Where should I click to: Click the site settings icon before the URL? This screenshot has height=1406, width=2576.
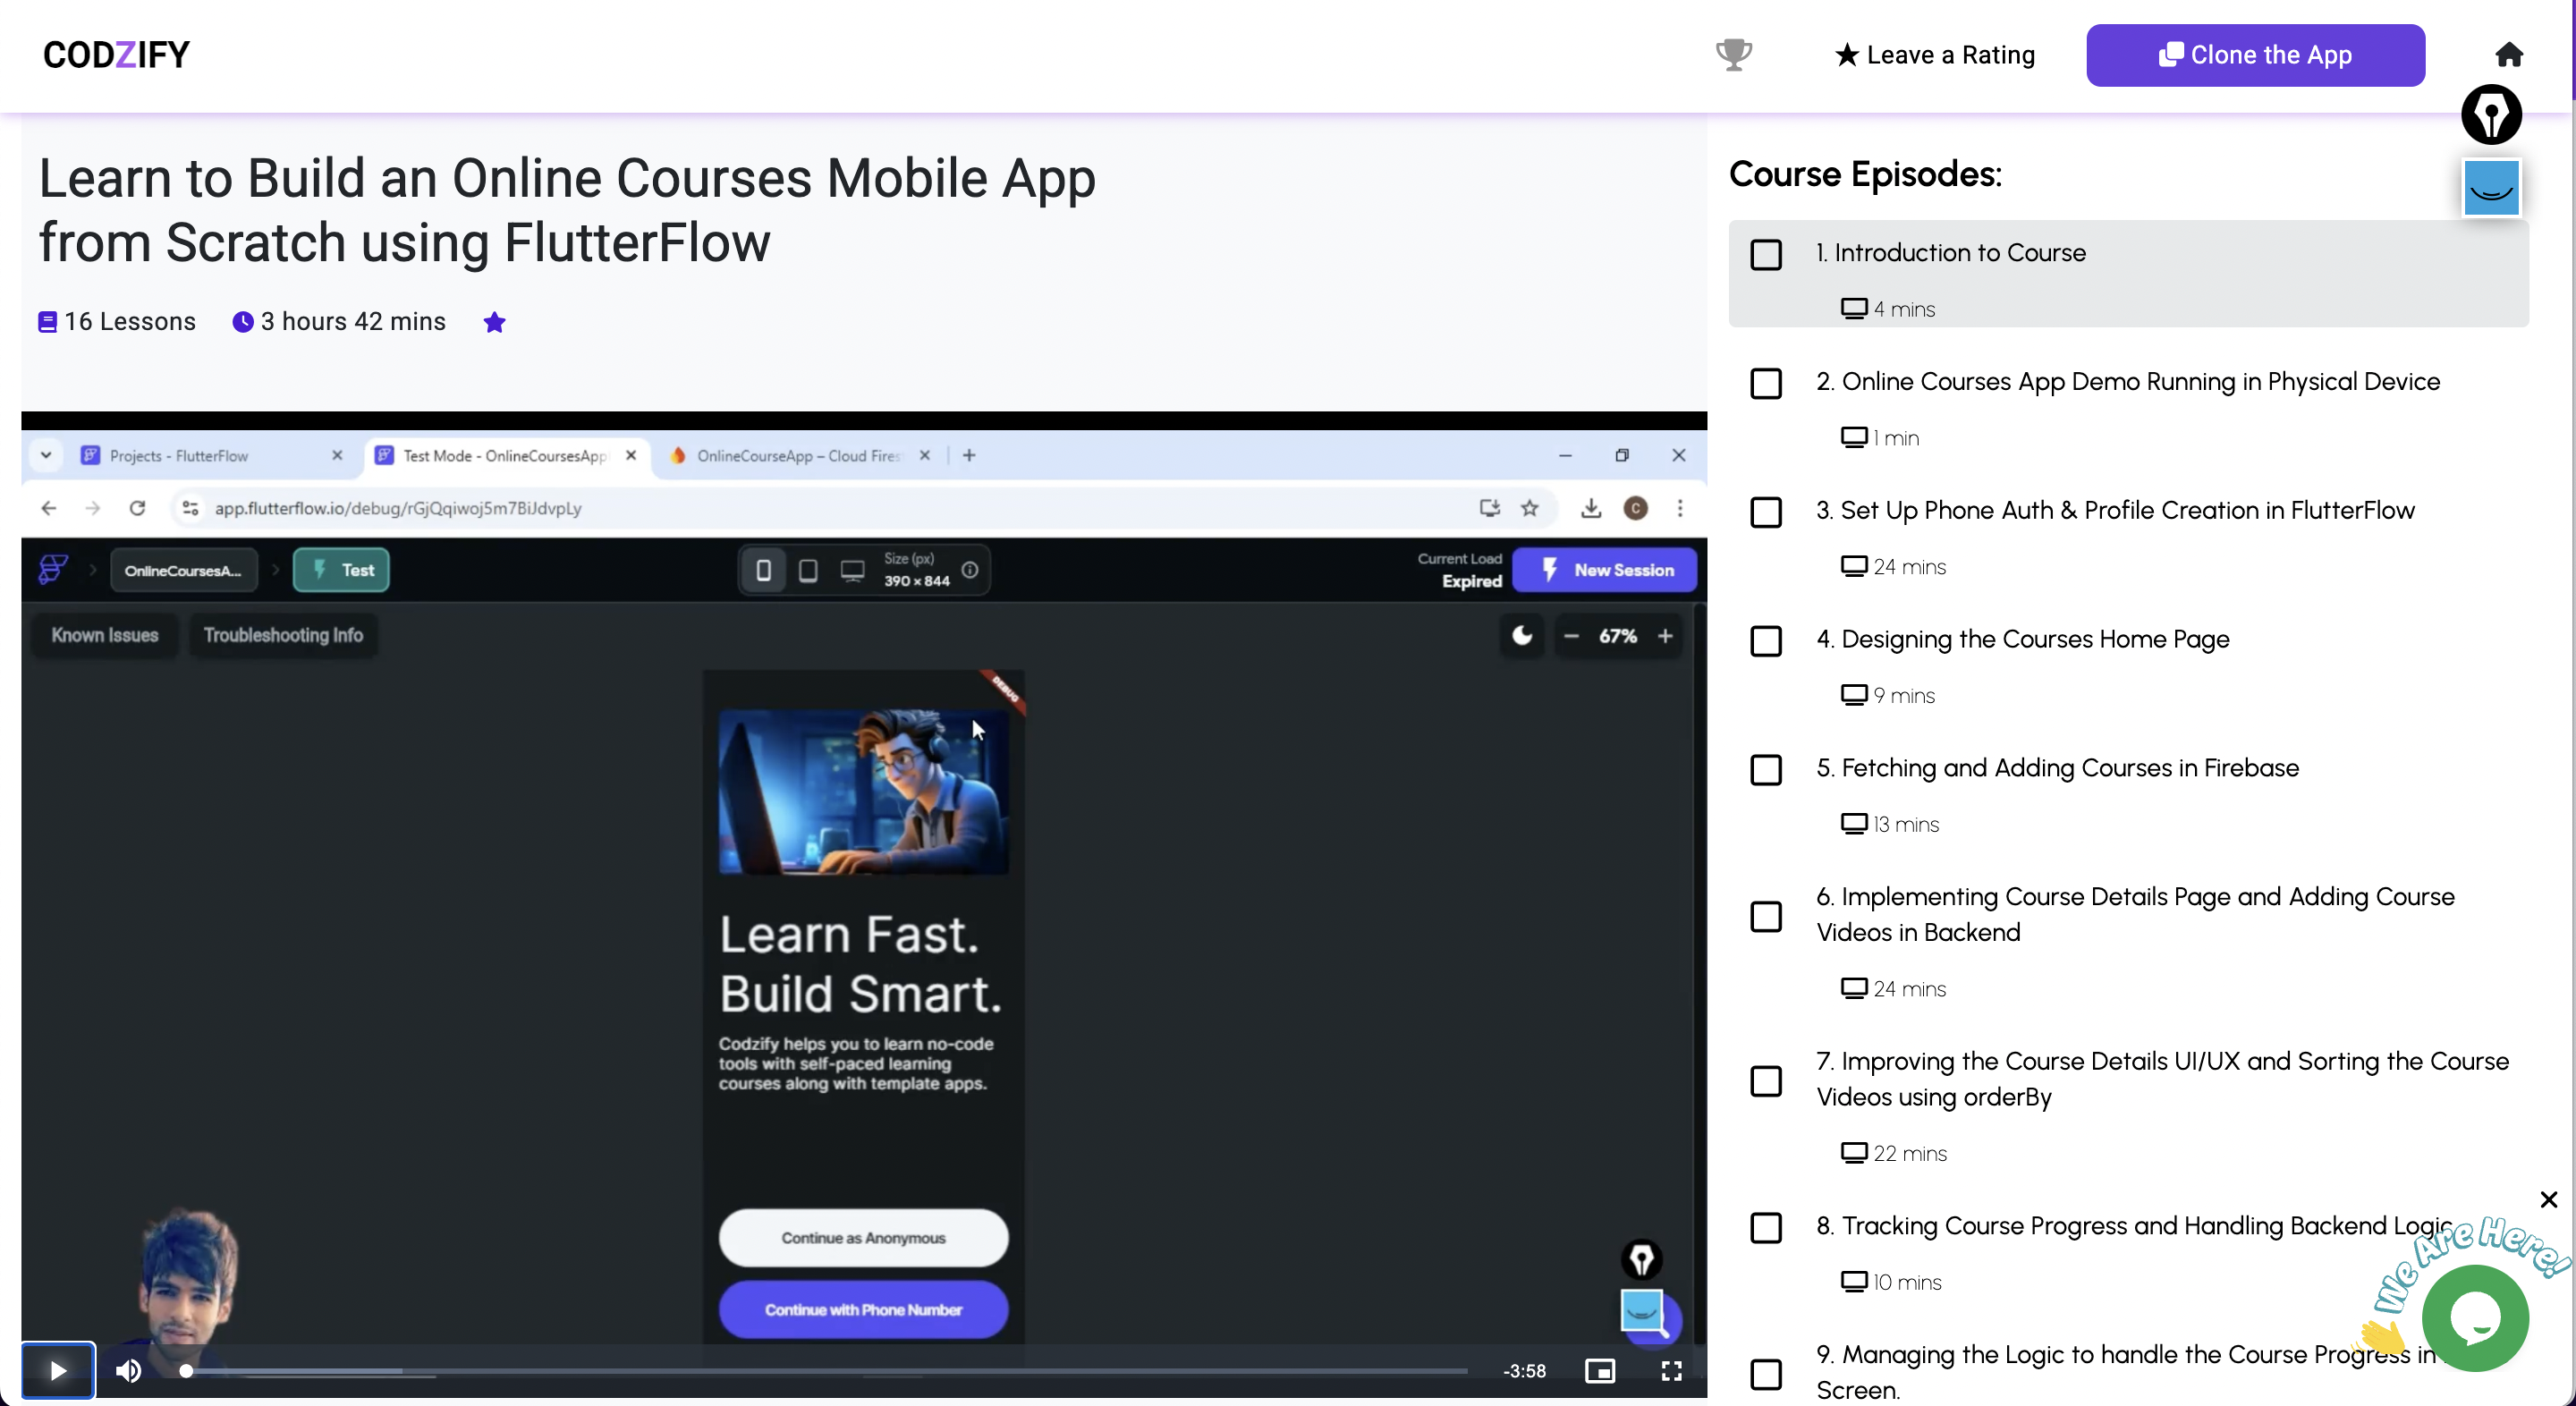(190, 508)
